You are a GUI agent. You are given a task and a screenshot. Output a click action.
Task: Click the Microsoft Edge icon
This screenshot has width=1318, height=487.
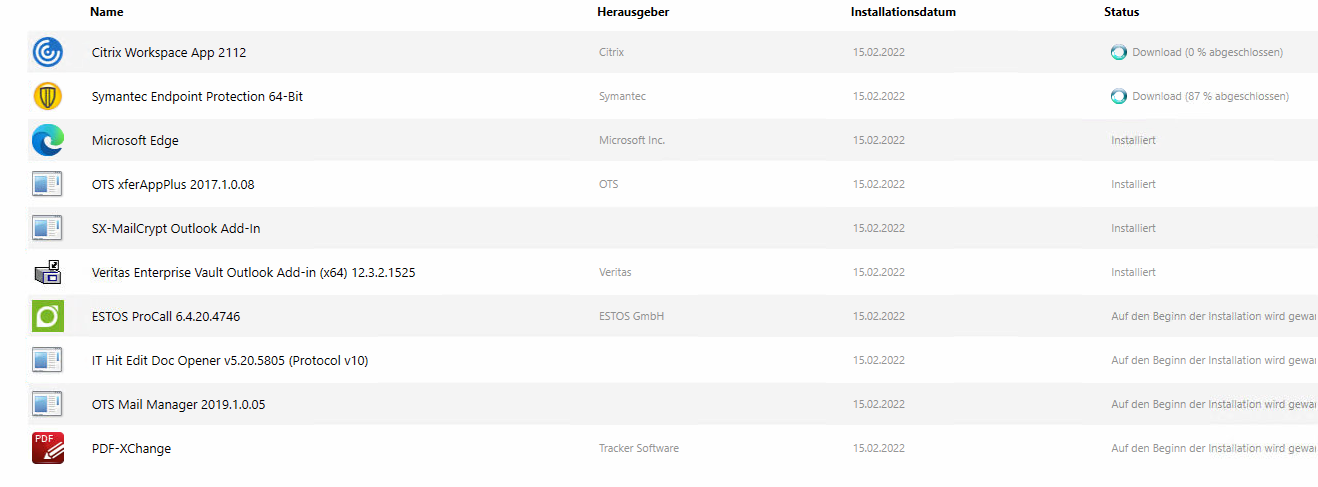[48, 140]
